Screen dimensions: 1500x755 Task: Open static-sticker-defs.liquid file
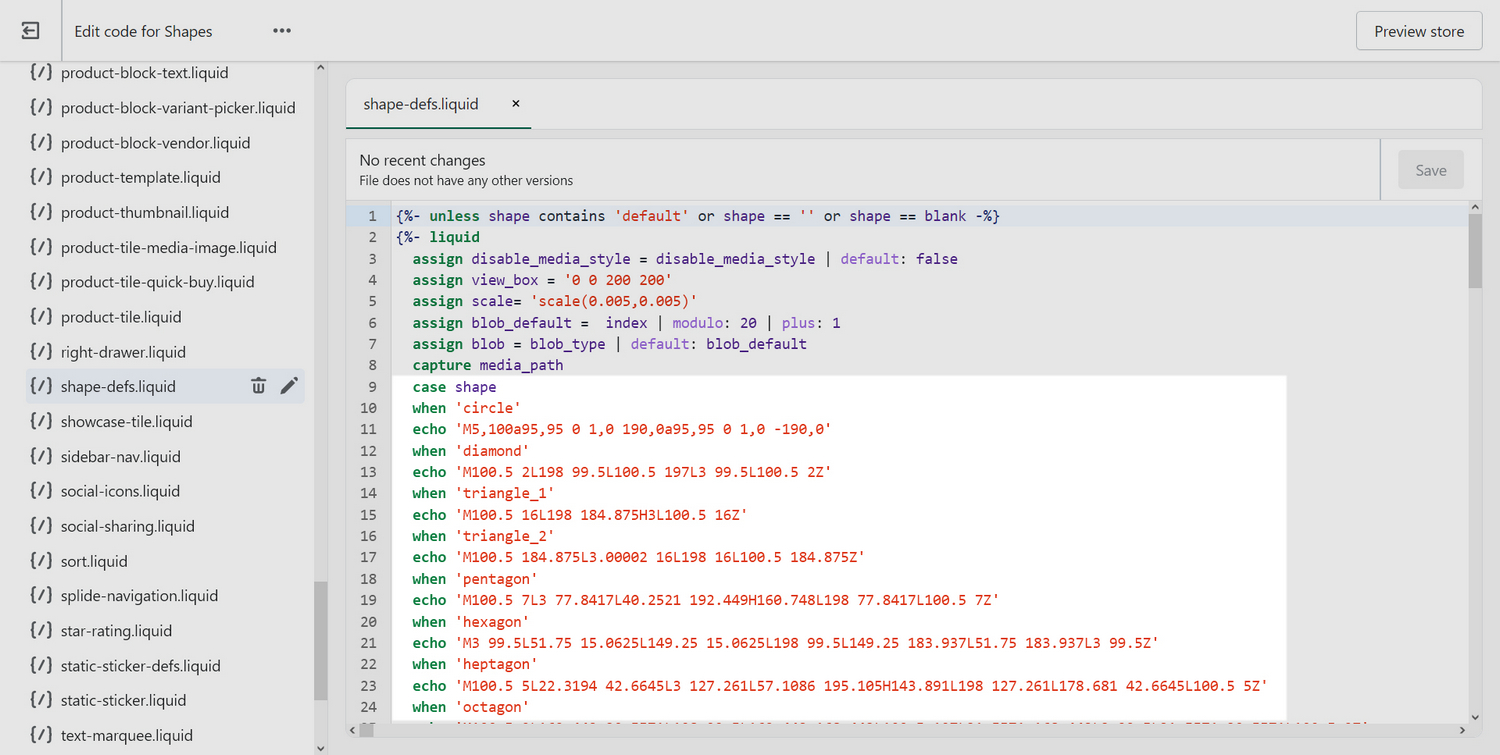pyautogui.click(x=141, y=665)
